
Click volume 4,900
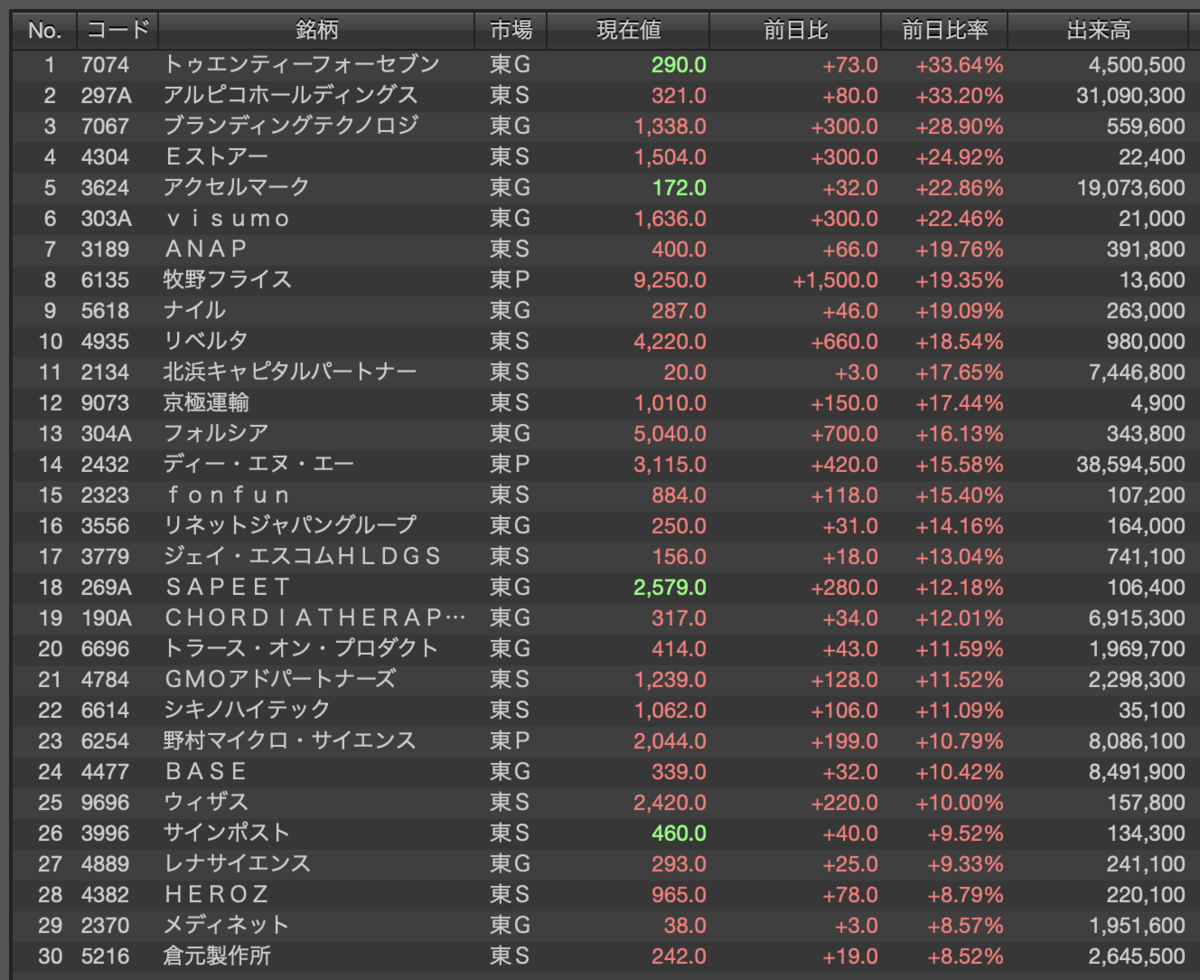click(x=1158, y=402)
